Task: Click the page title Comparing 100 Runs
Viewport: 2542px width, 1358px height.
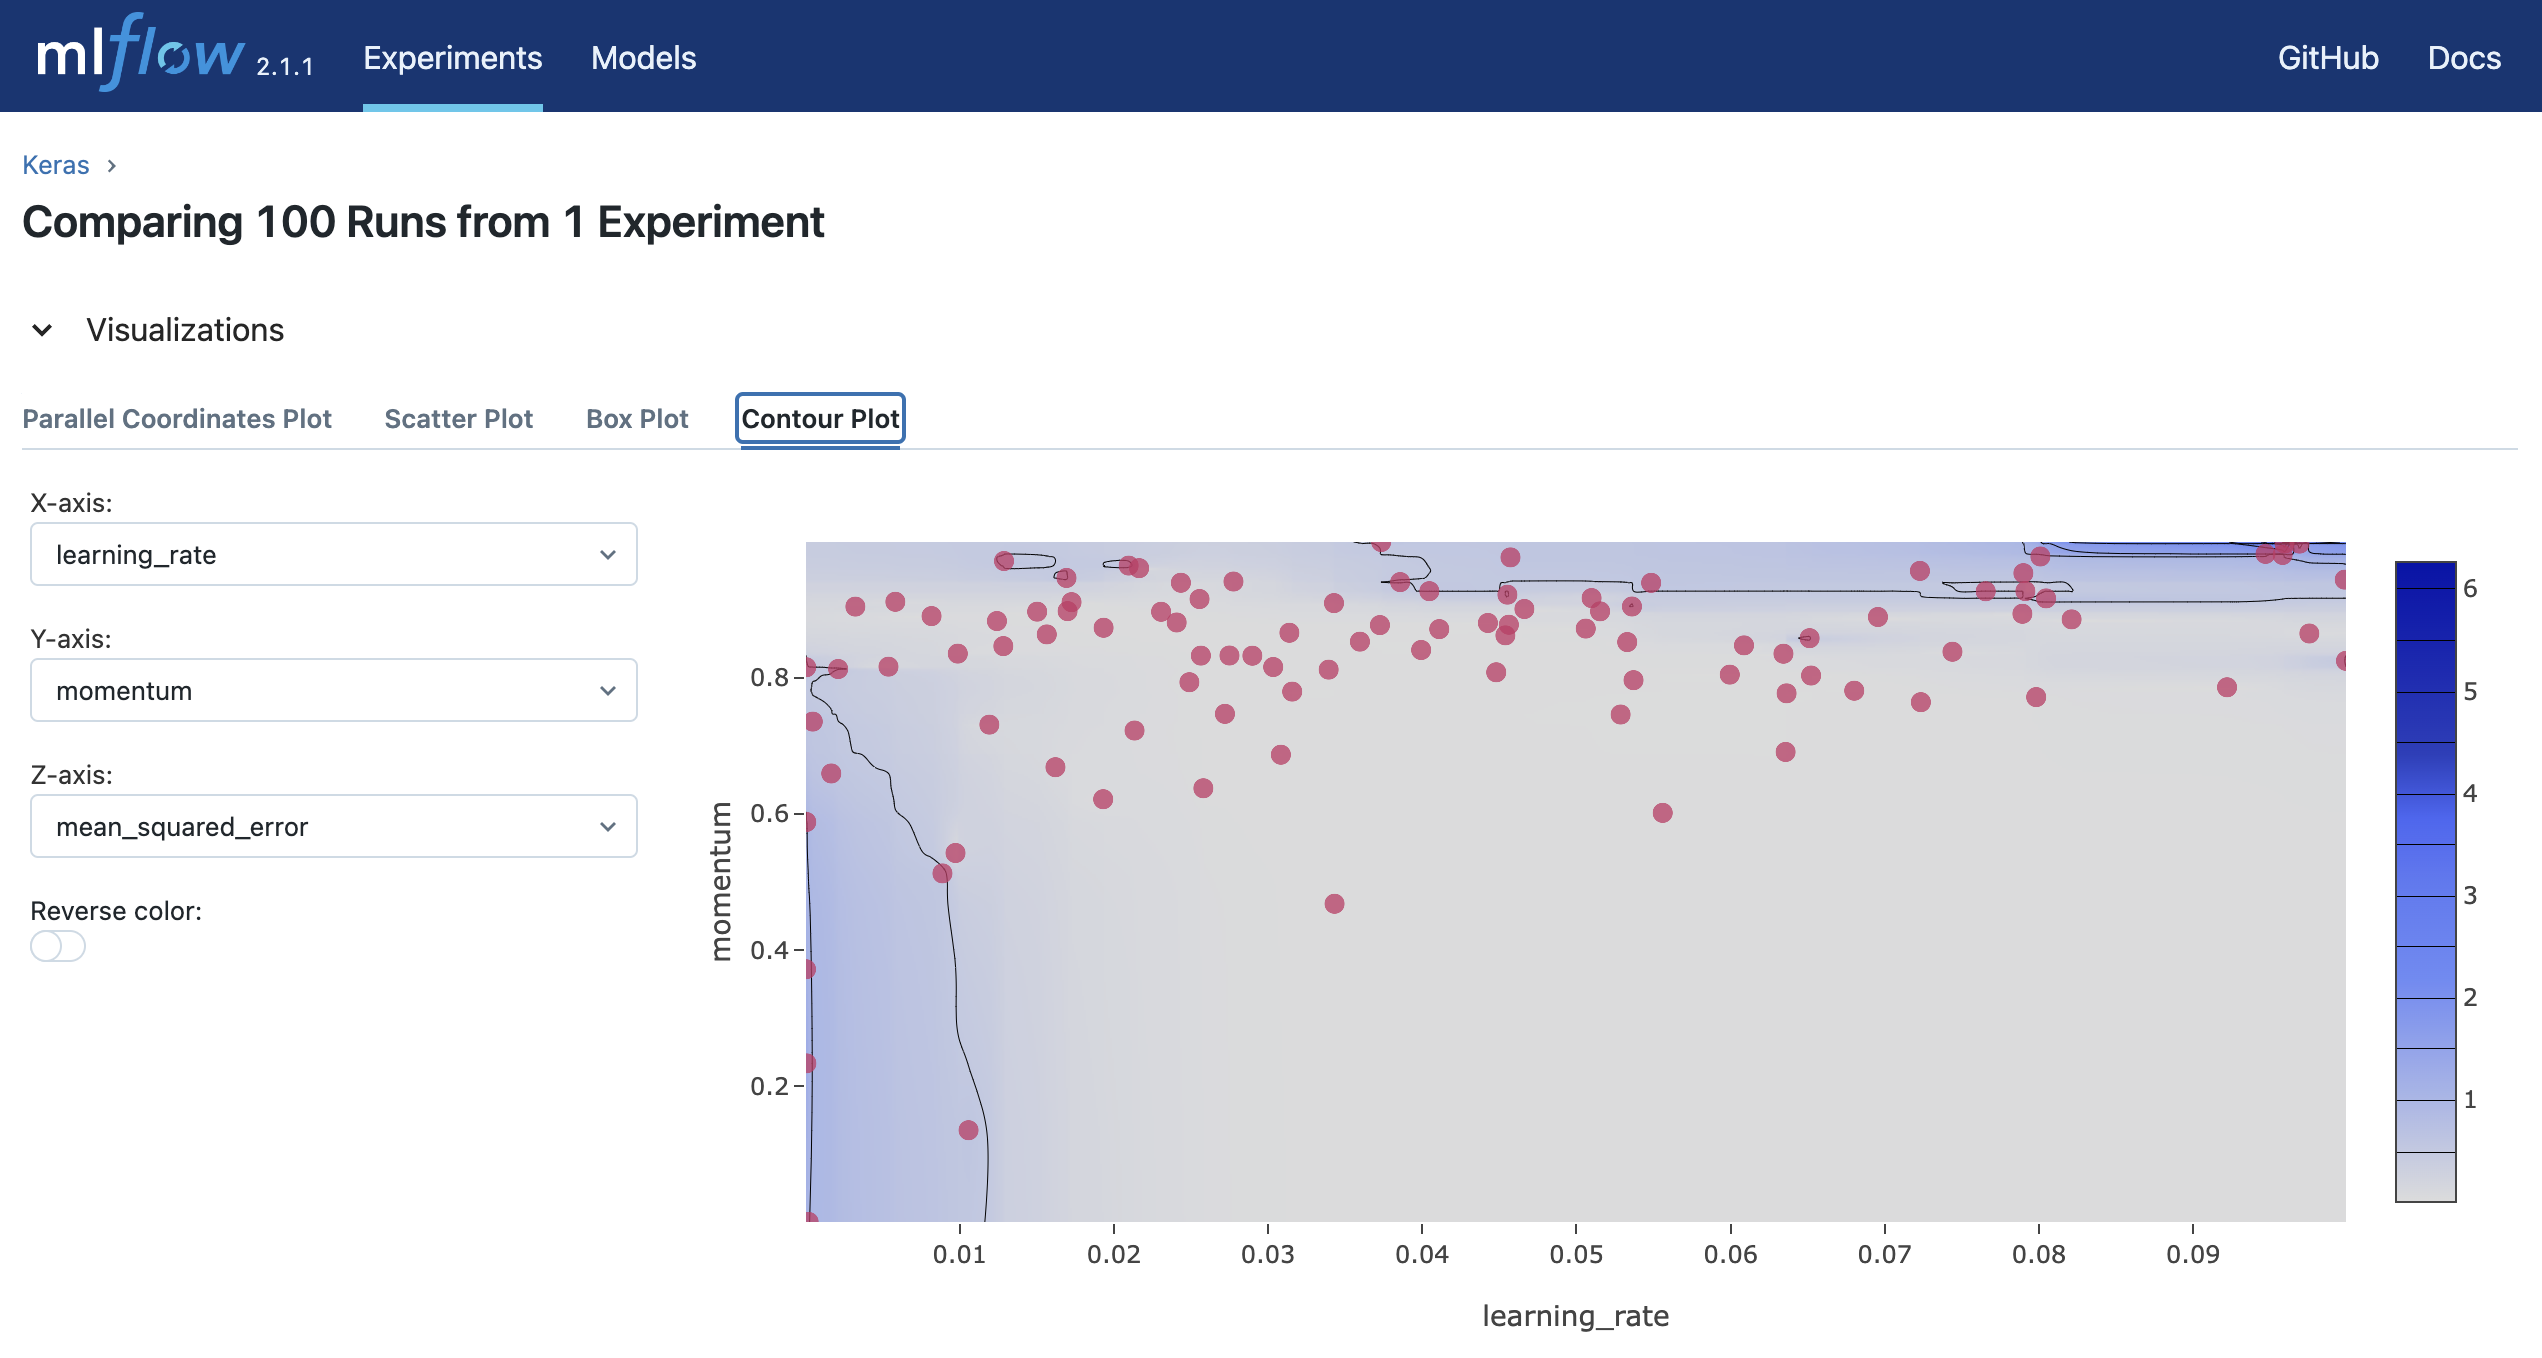Action: (423, 222)
